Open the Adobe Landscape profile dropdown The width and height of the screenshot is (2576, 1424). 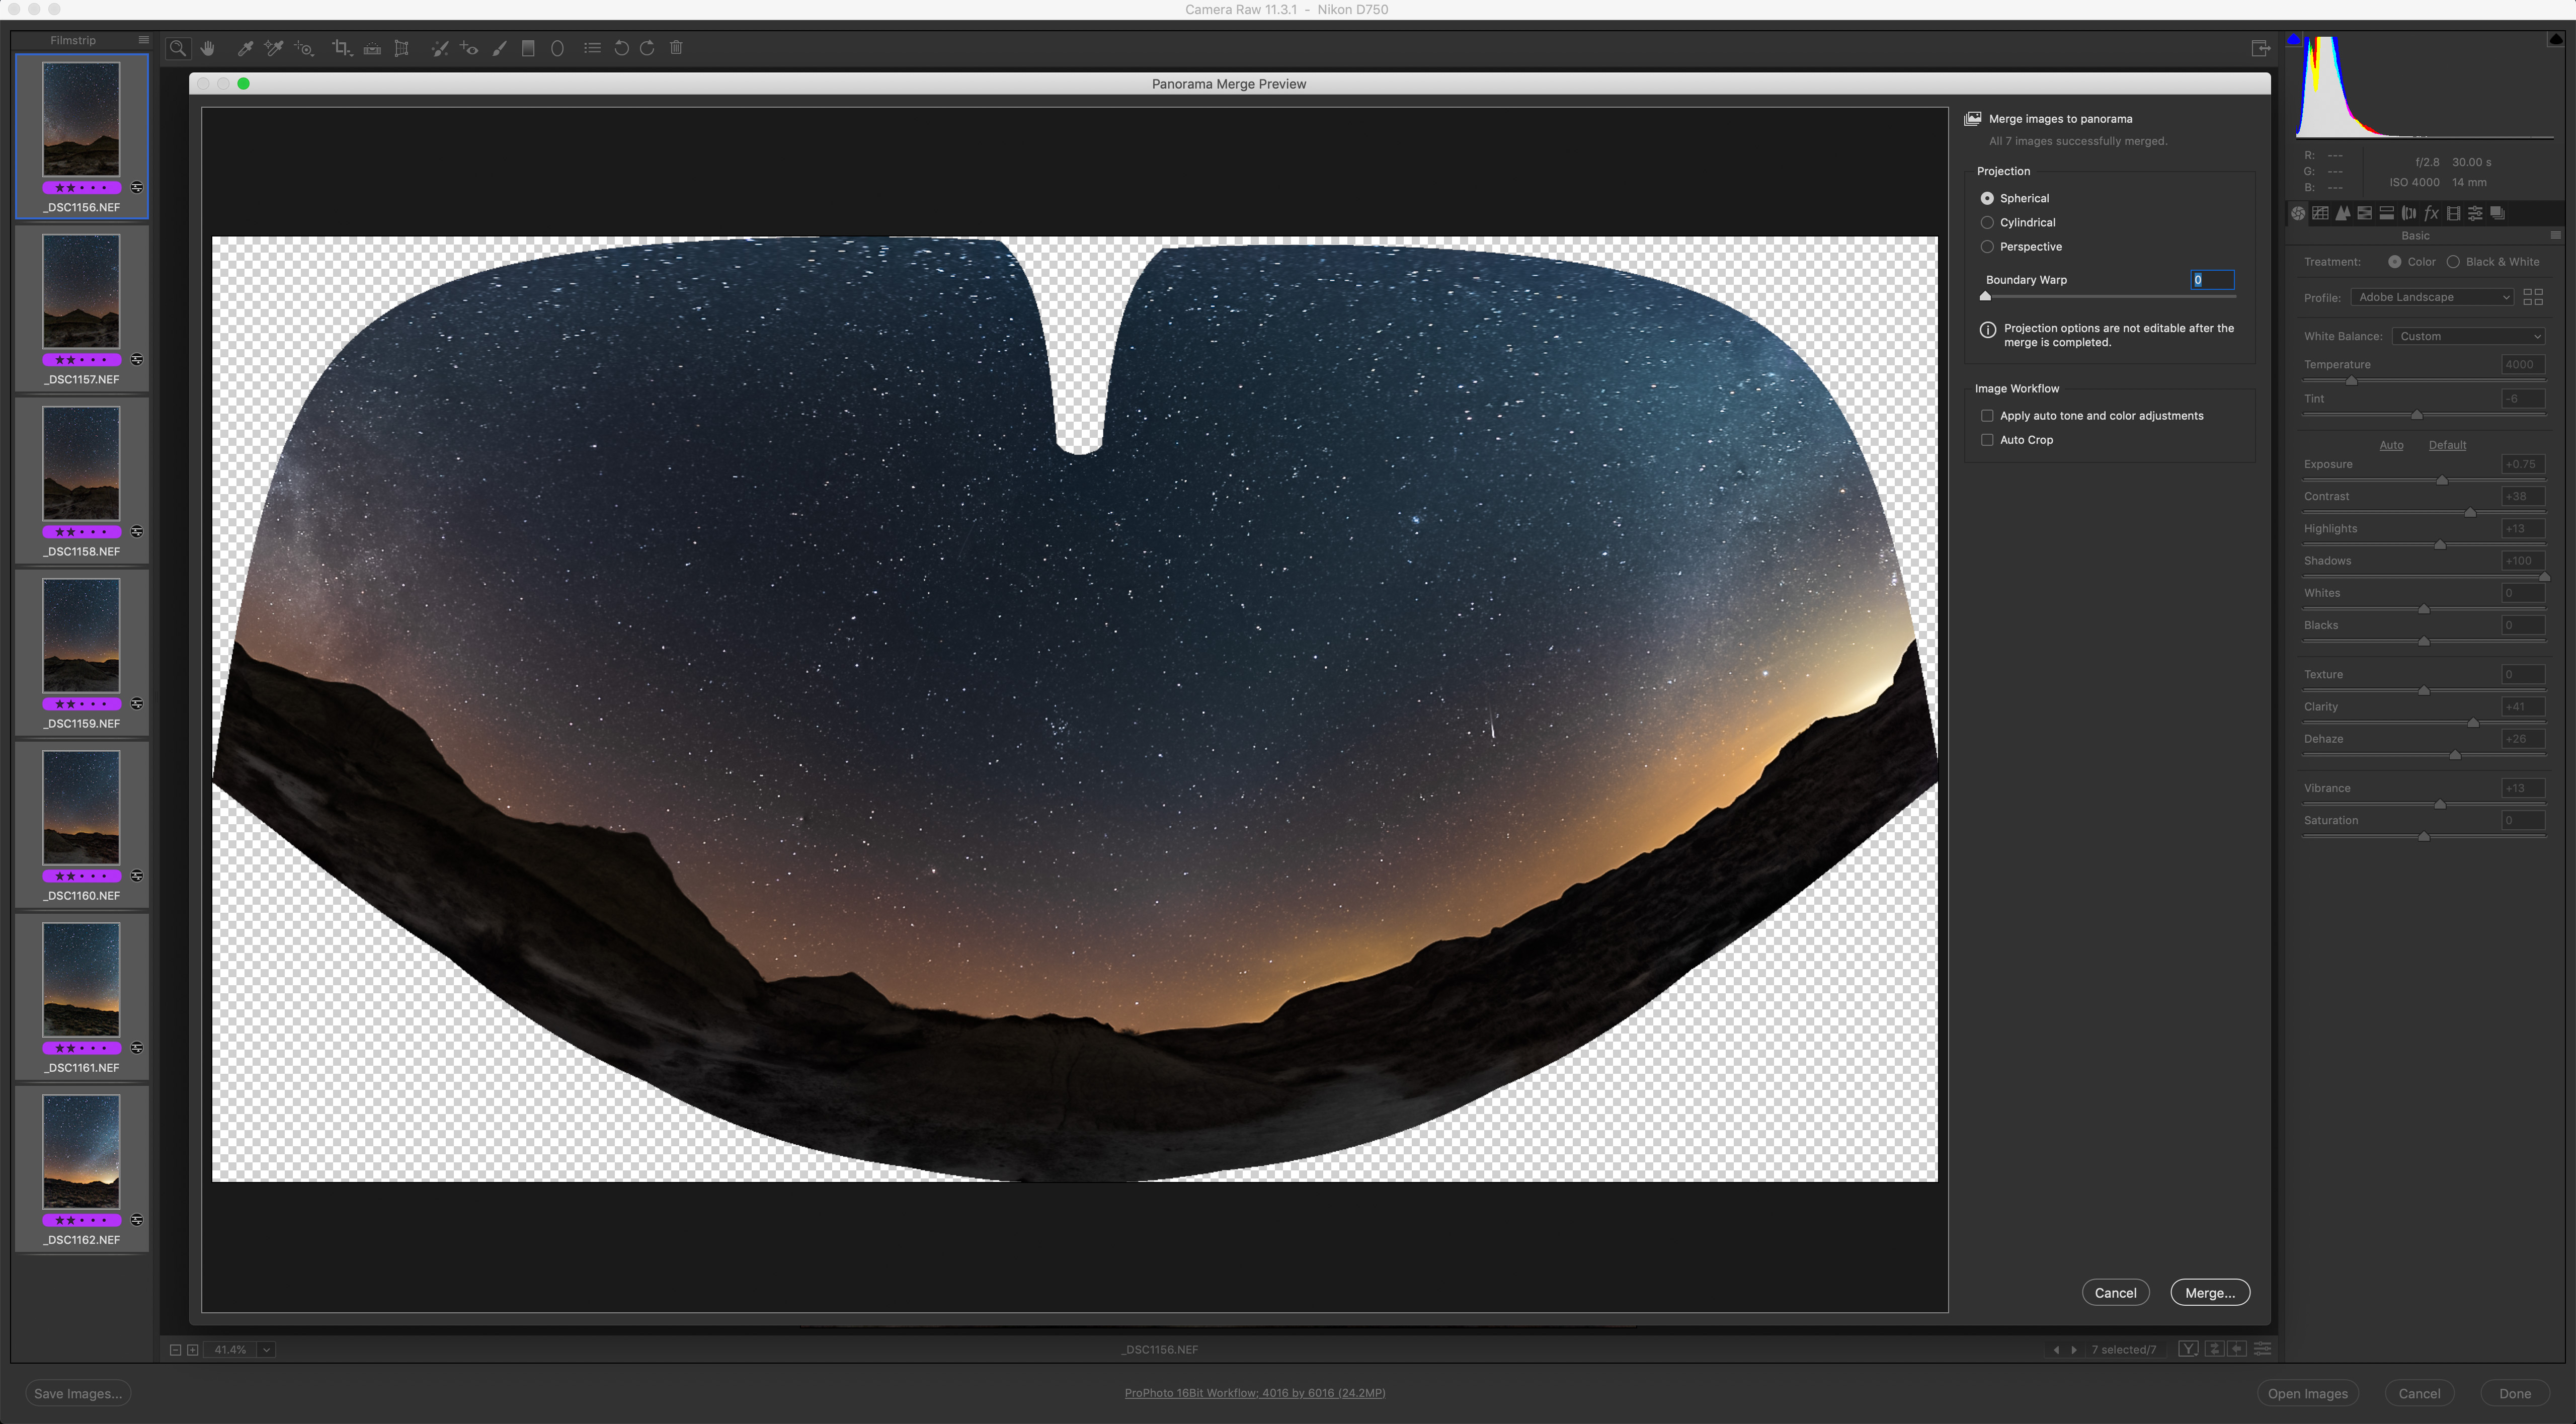click(x=2431, y=297)
